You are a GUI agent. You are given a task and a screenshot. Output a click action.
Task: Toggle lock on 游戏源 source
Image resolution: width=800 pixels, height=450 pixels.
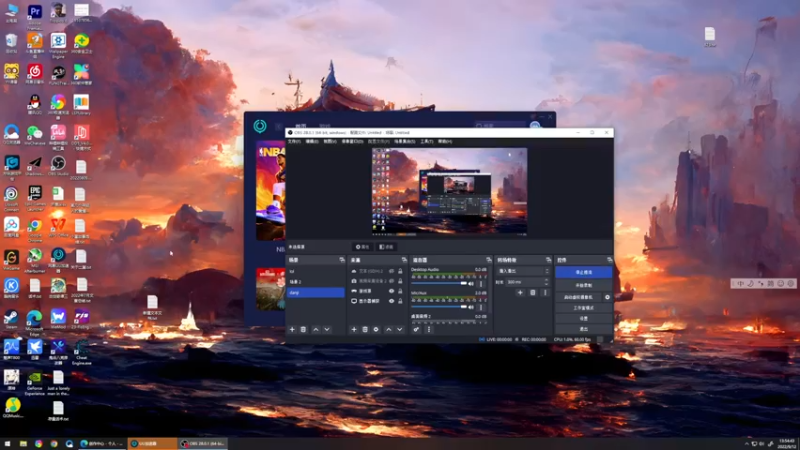tap(400, 291)
